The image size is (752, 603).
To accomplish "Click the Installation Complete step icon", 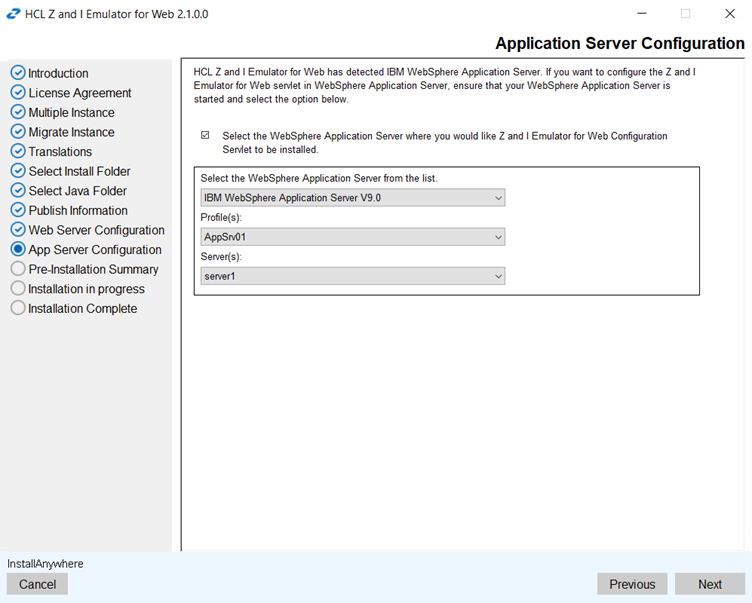I will point(18,308).
